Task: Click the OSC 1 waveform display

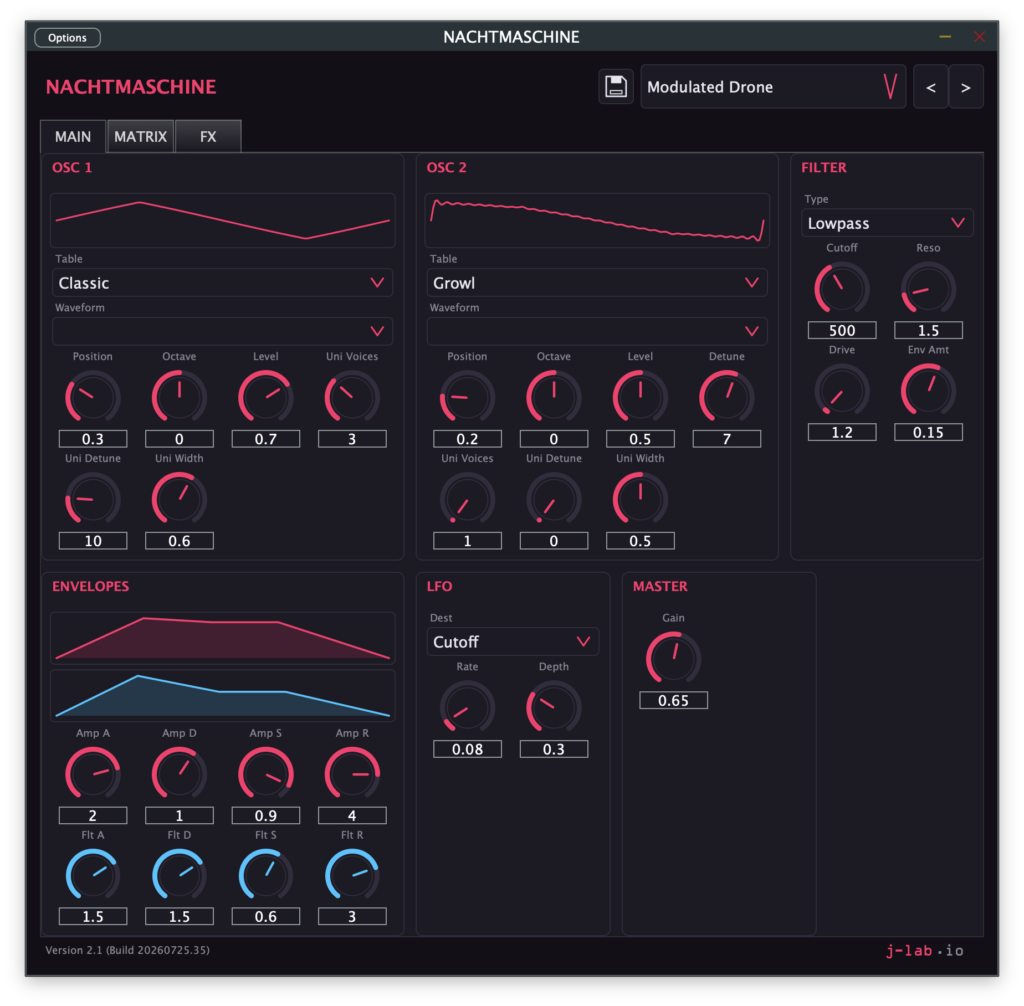Action: pos(222,220)
